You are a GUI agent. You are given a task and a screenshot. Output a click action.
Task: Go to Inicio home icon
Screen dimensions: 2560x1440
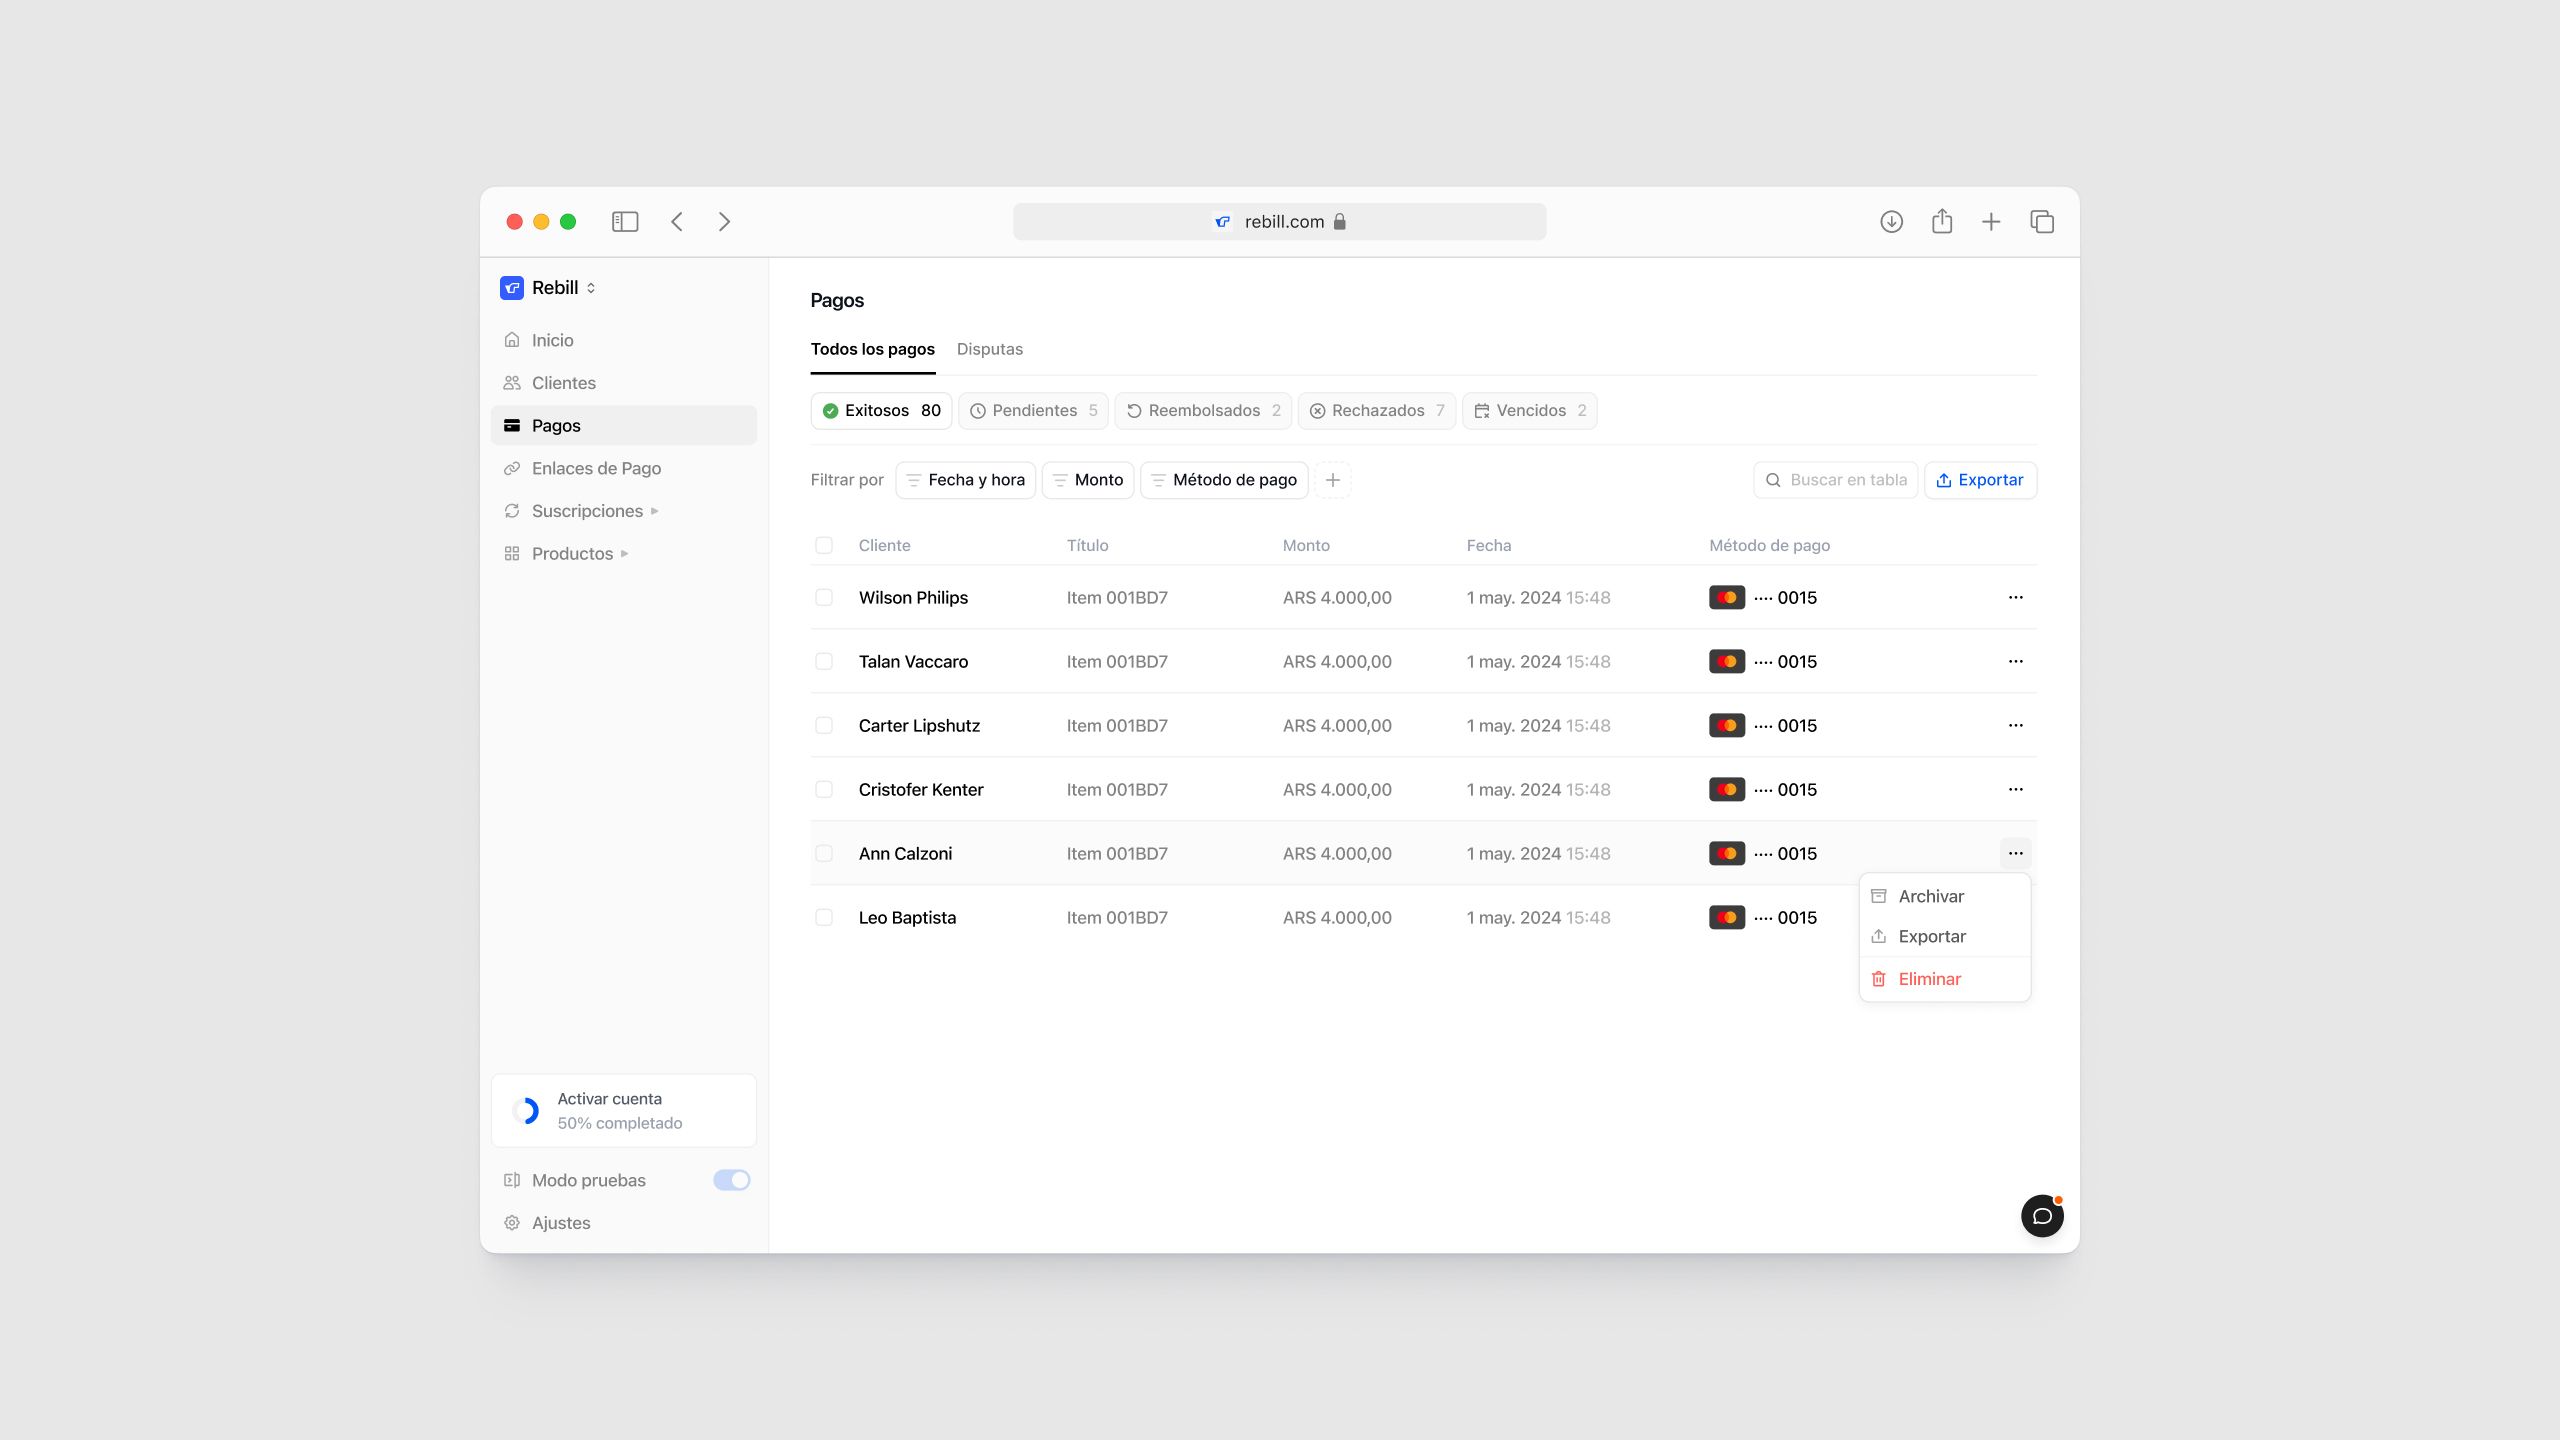click(512, 340)
